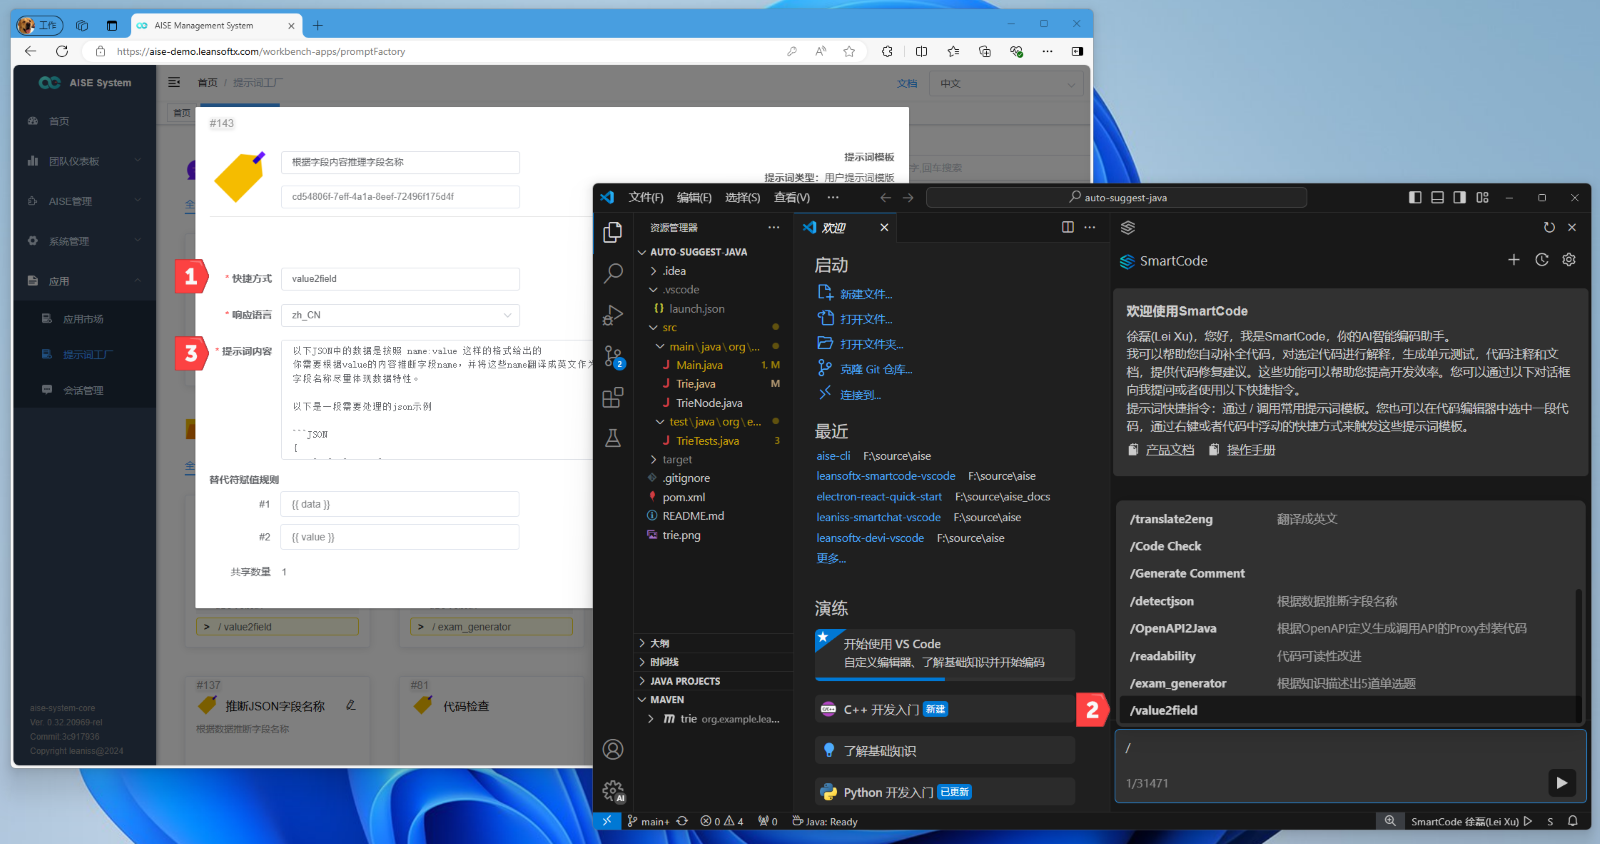1600x844 pixels.
Task: Open Source Control view with badge
Action: pos(613,356)
